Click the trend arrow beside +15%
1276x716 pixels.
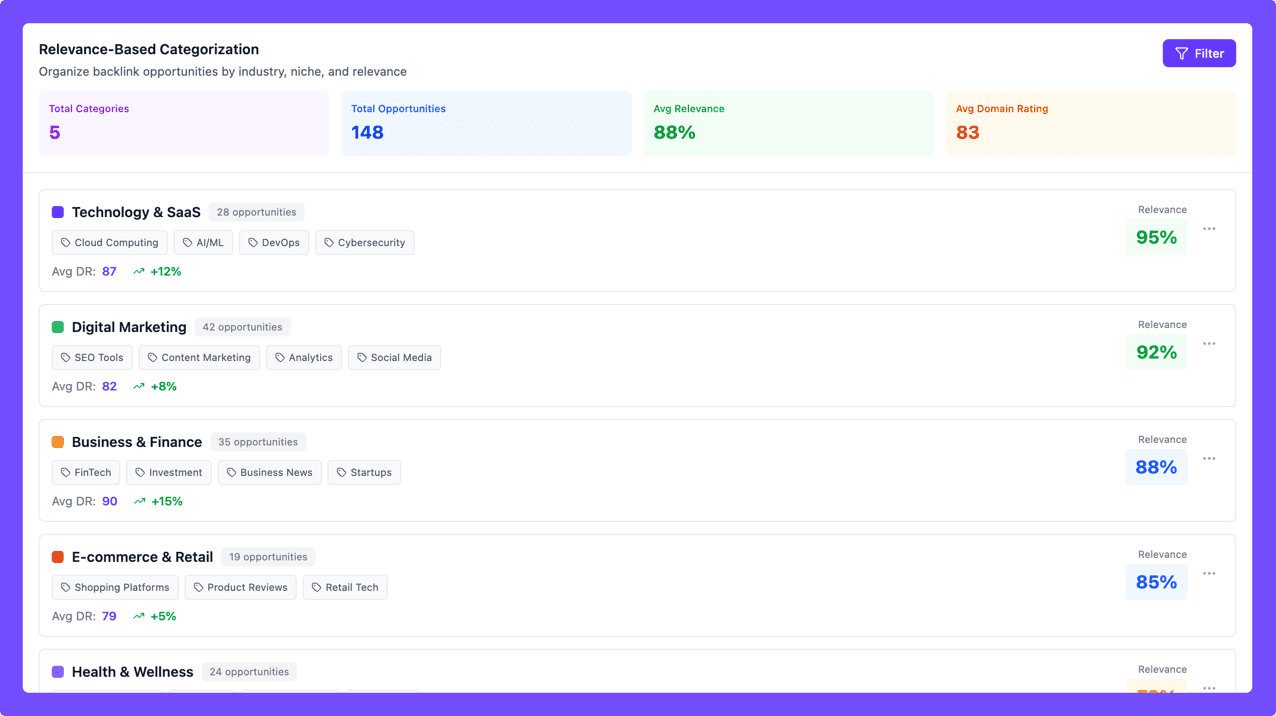pyautogui.click(x=139, y=501)
